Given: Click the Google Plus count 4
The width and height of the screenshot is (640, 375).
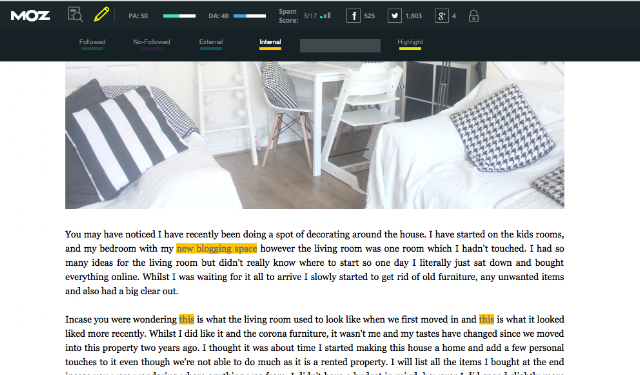Looking at the screenshot, I should 454,16.
